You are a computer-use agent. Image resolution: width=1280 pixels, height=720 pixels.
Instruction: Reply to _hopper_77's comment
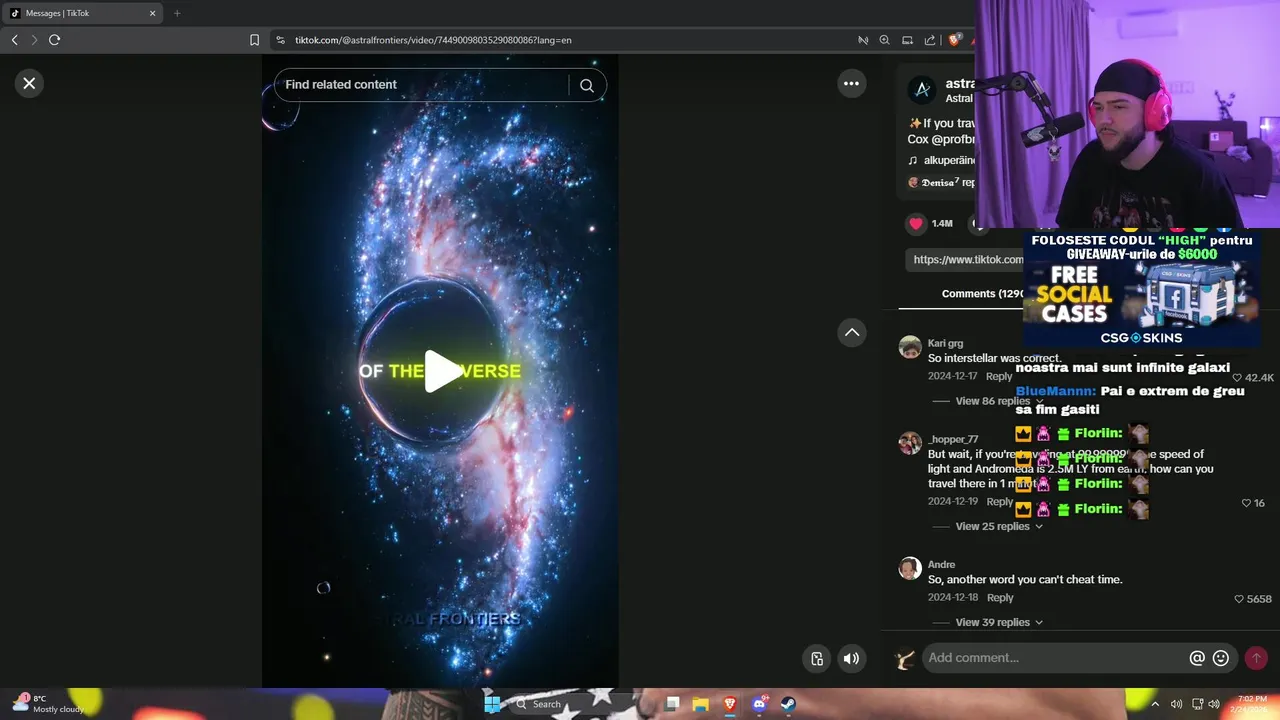(999, 501)
